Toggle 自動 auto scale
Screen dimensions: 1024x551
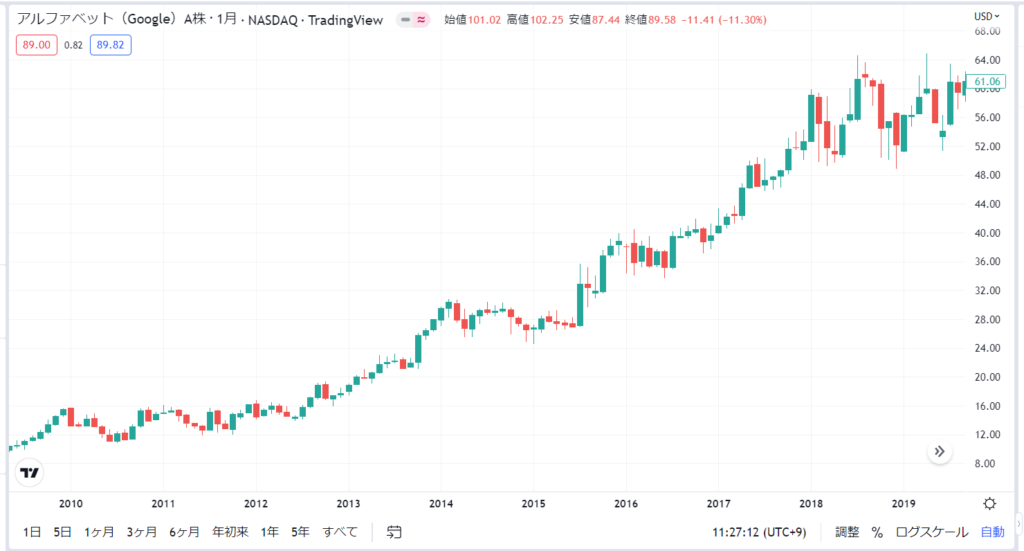click(993, 532)
